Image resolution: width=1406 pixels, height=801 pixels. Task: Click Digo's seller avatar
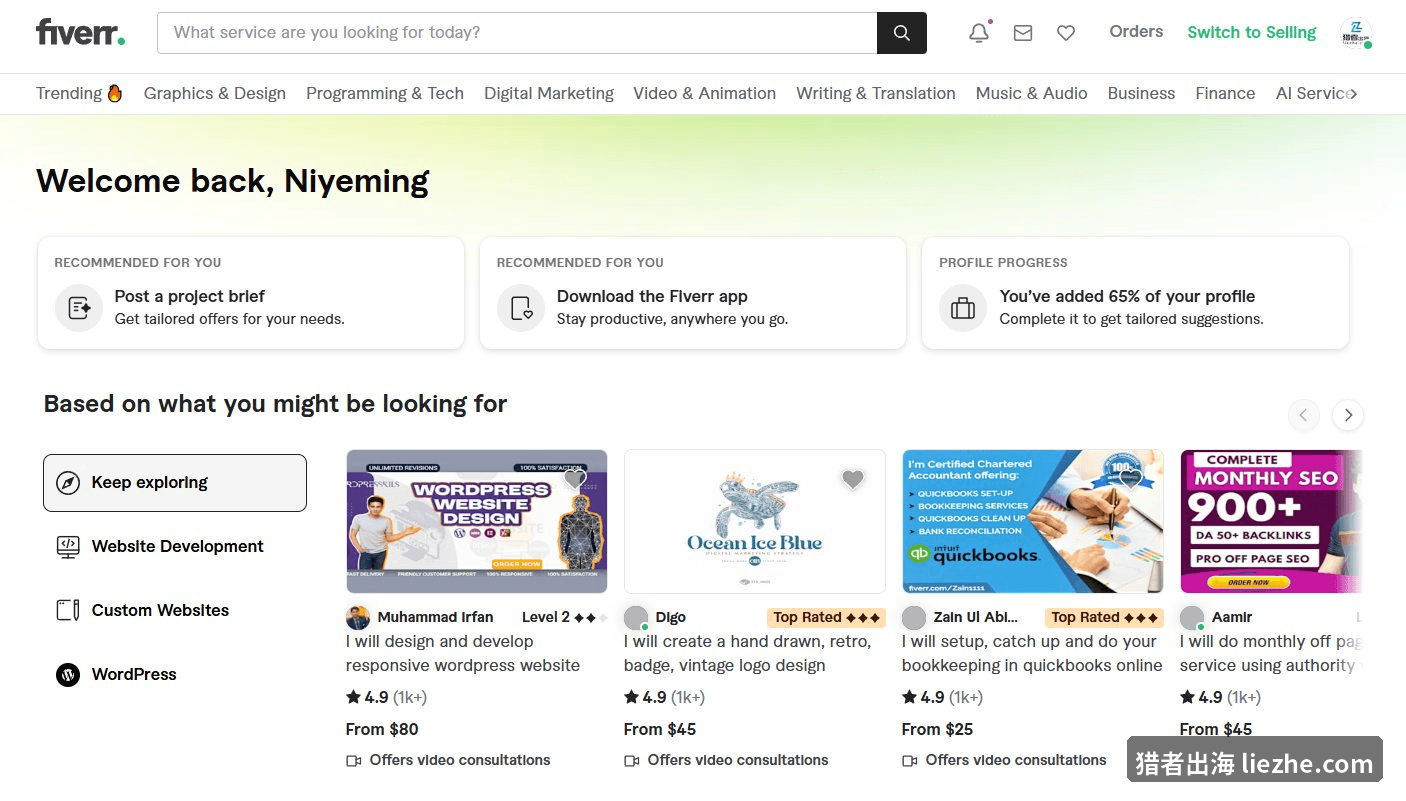tap(636, 617)
